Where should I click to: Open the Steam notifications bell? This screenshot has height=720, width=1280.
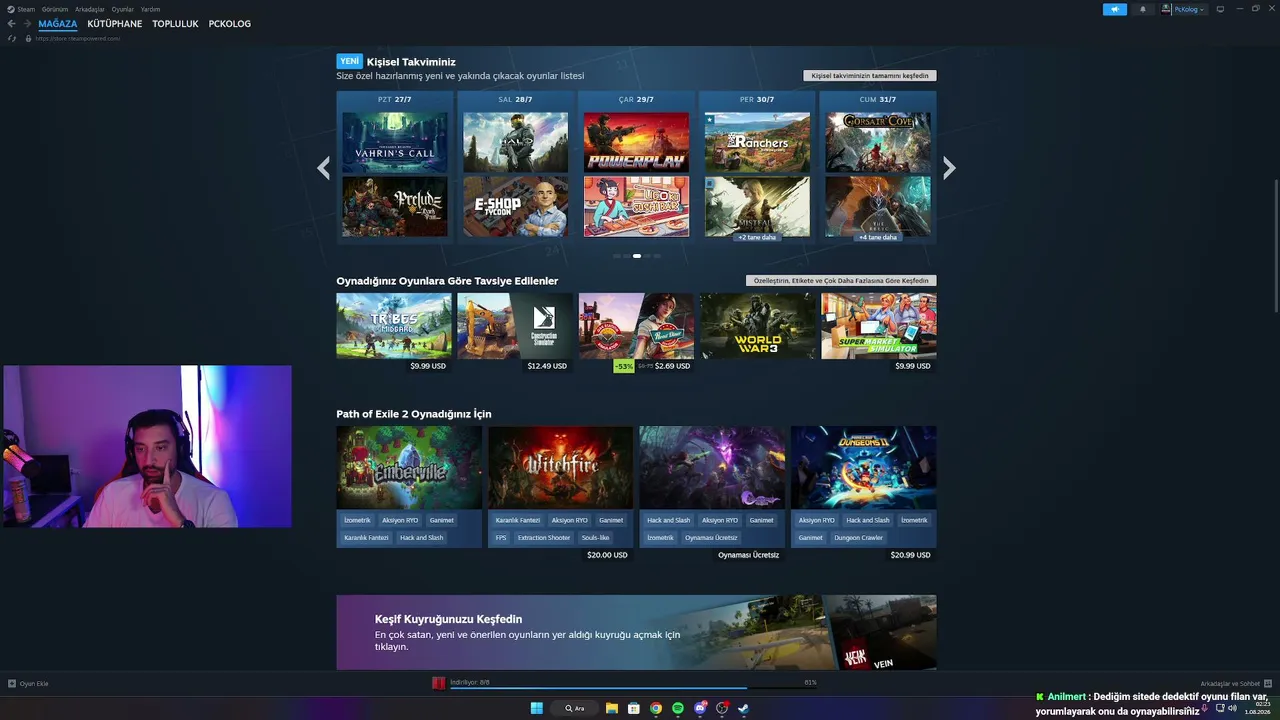point(1143,9)
